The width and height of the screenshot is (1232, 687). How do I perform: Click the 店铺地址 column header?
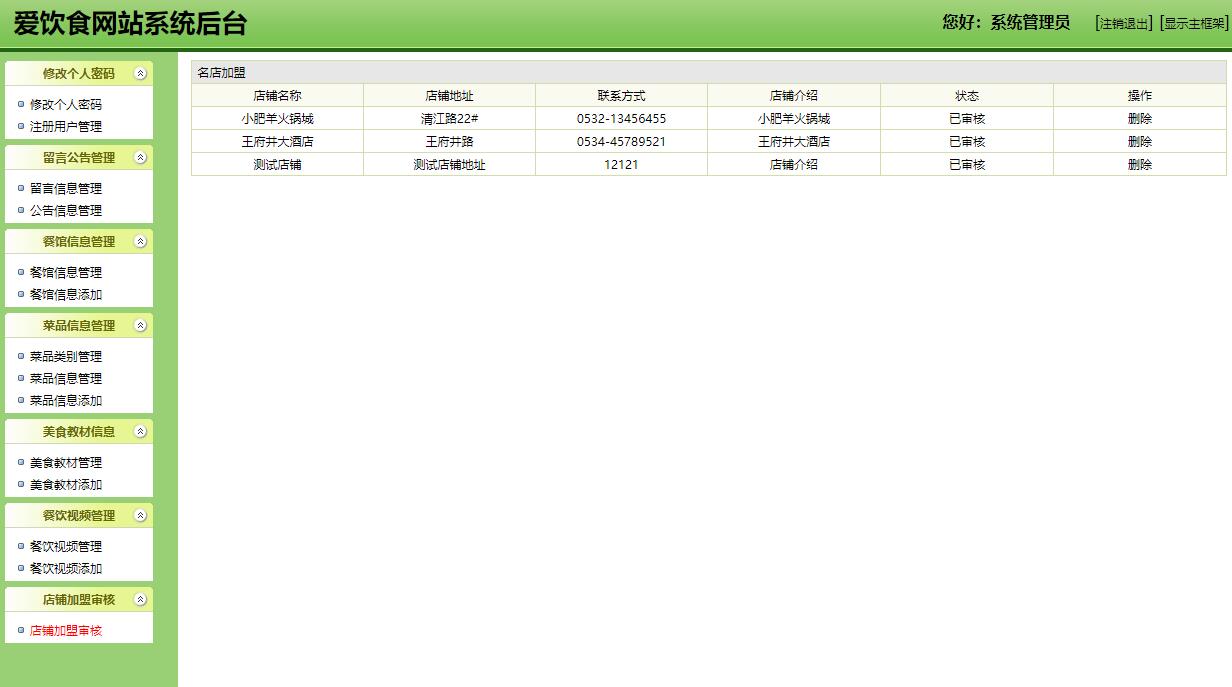tap(449, 95)
